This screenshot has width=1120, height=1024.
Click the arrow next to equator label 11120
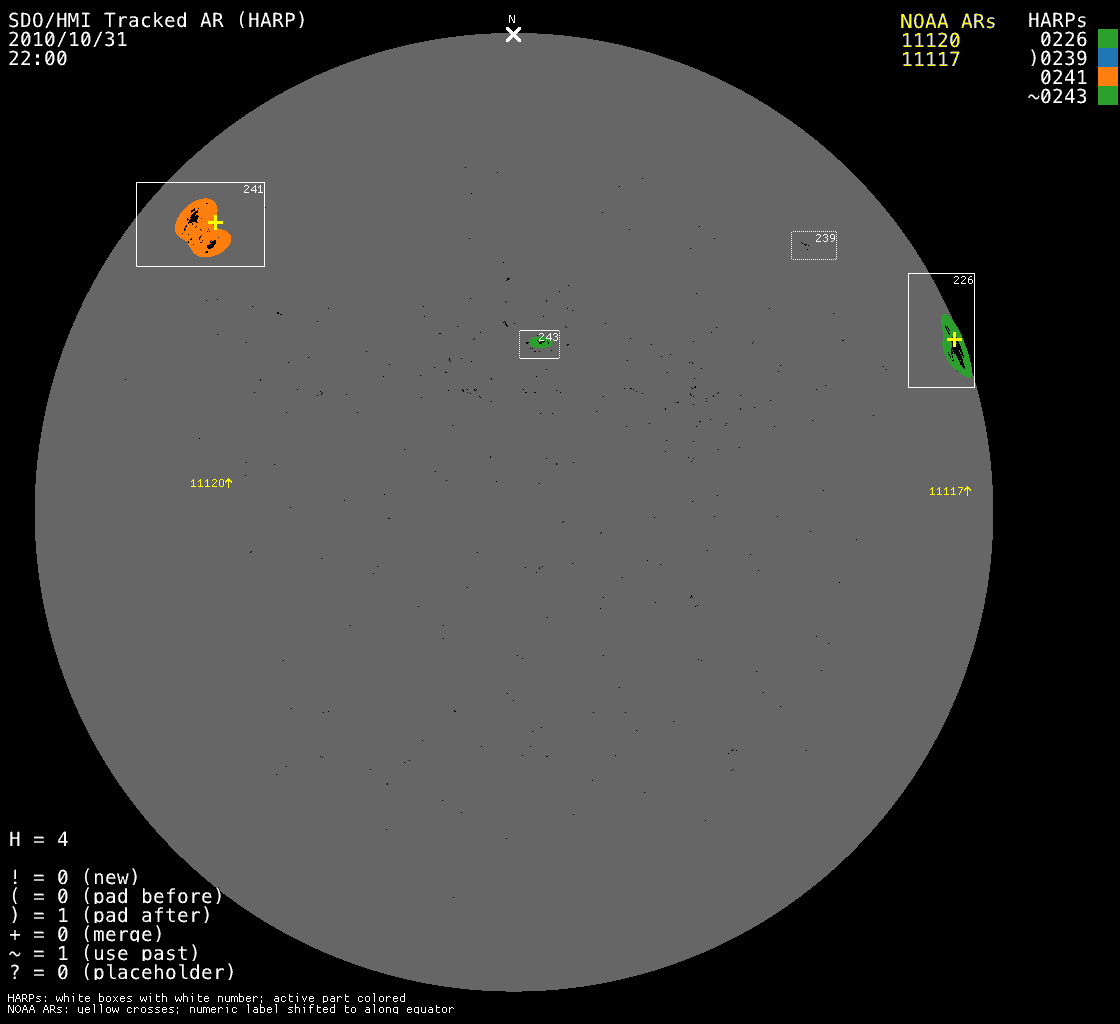pyautogui.click(x=228, y=483)
